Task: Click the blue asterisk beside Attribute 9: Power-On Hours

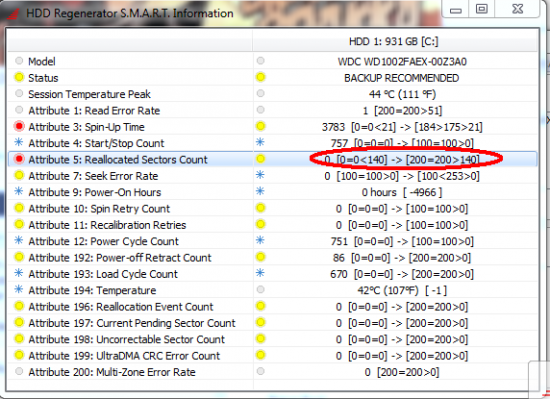Action: coord(19,191)
